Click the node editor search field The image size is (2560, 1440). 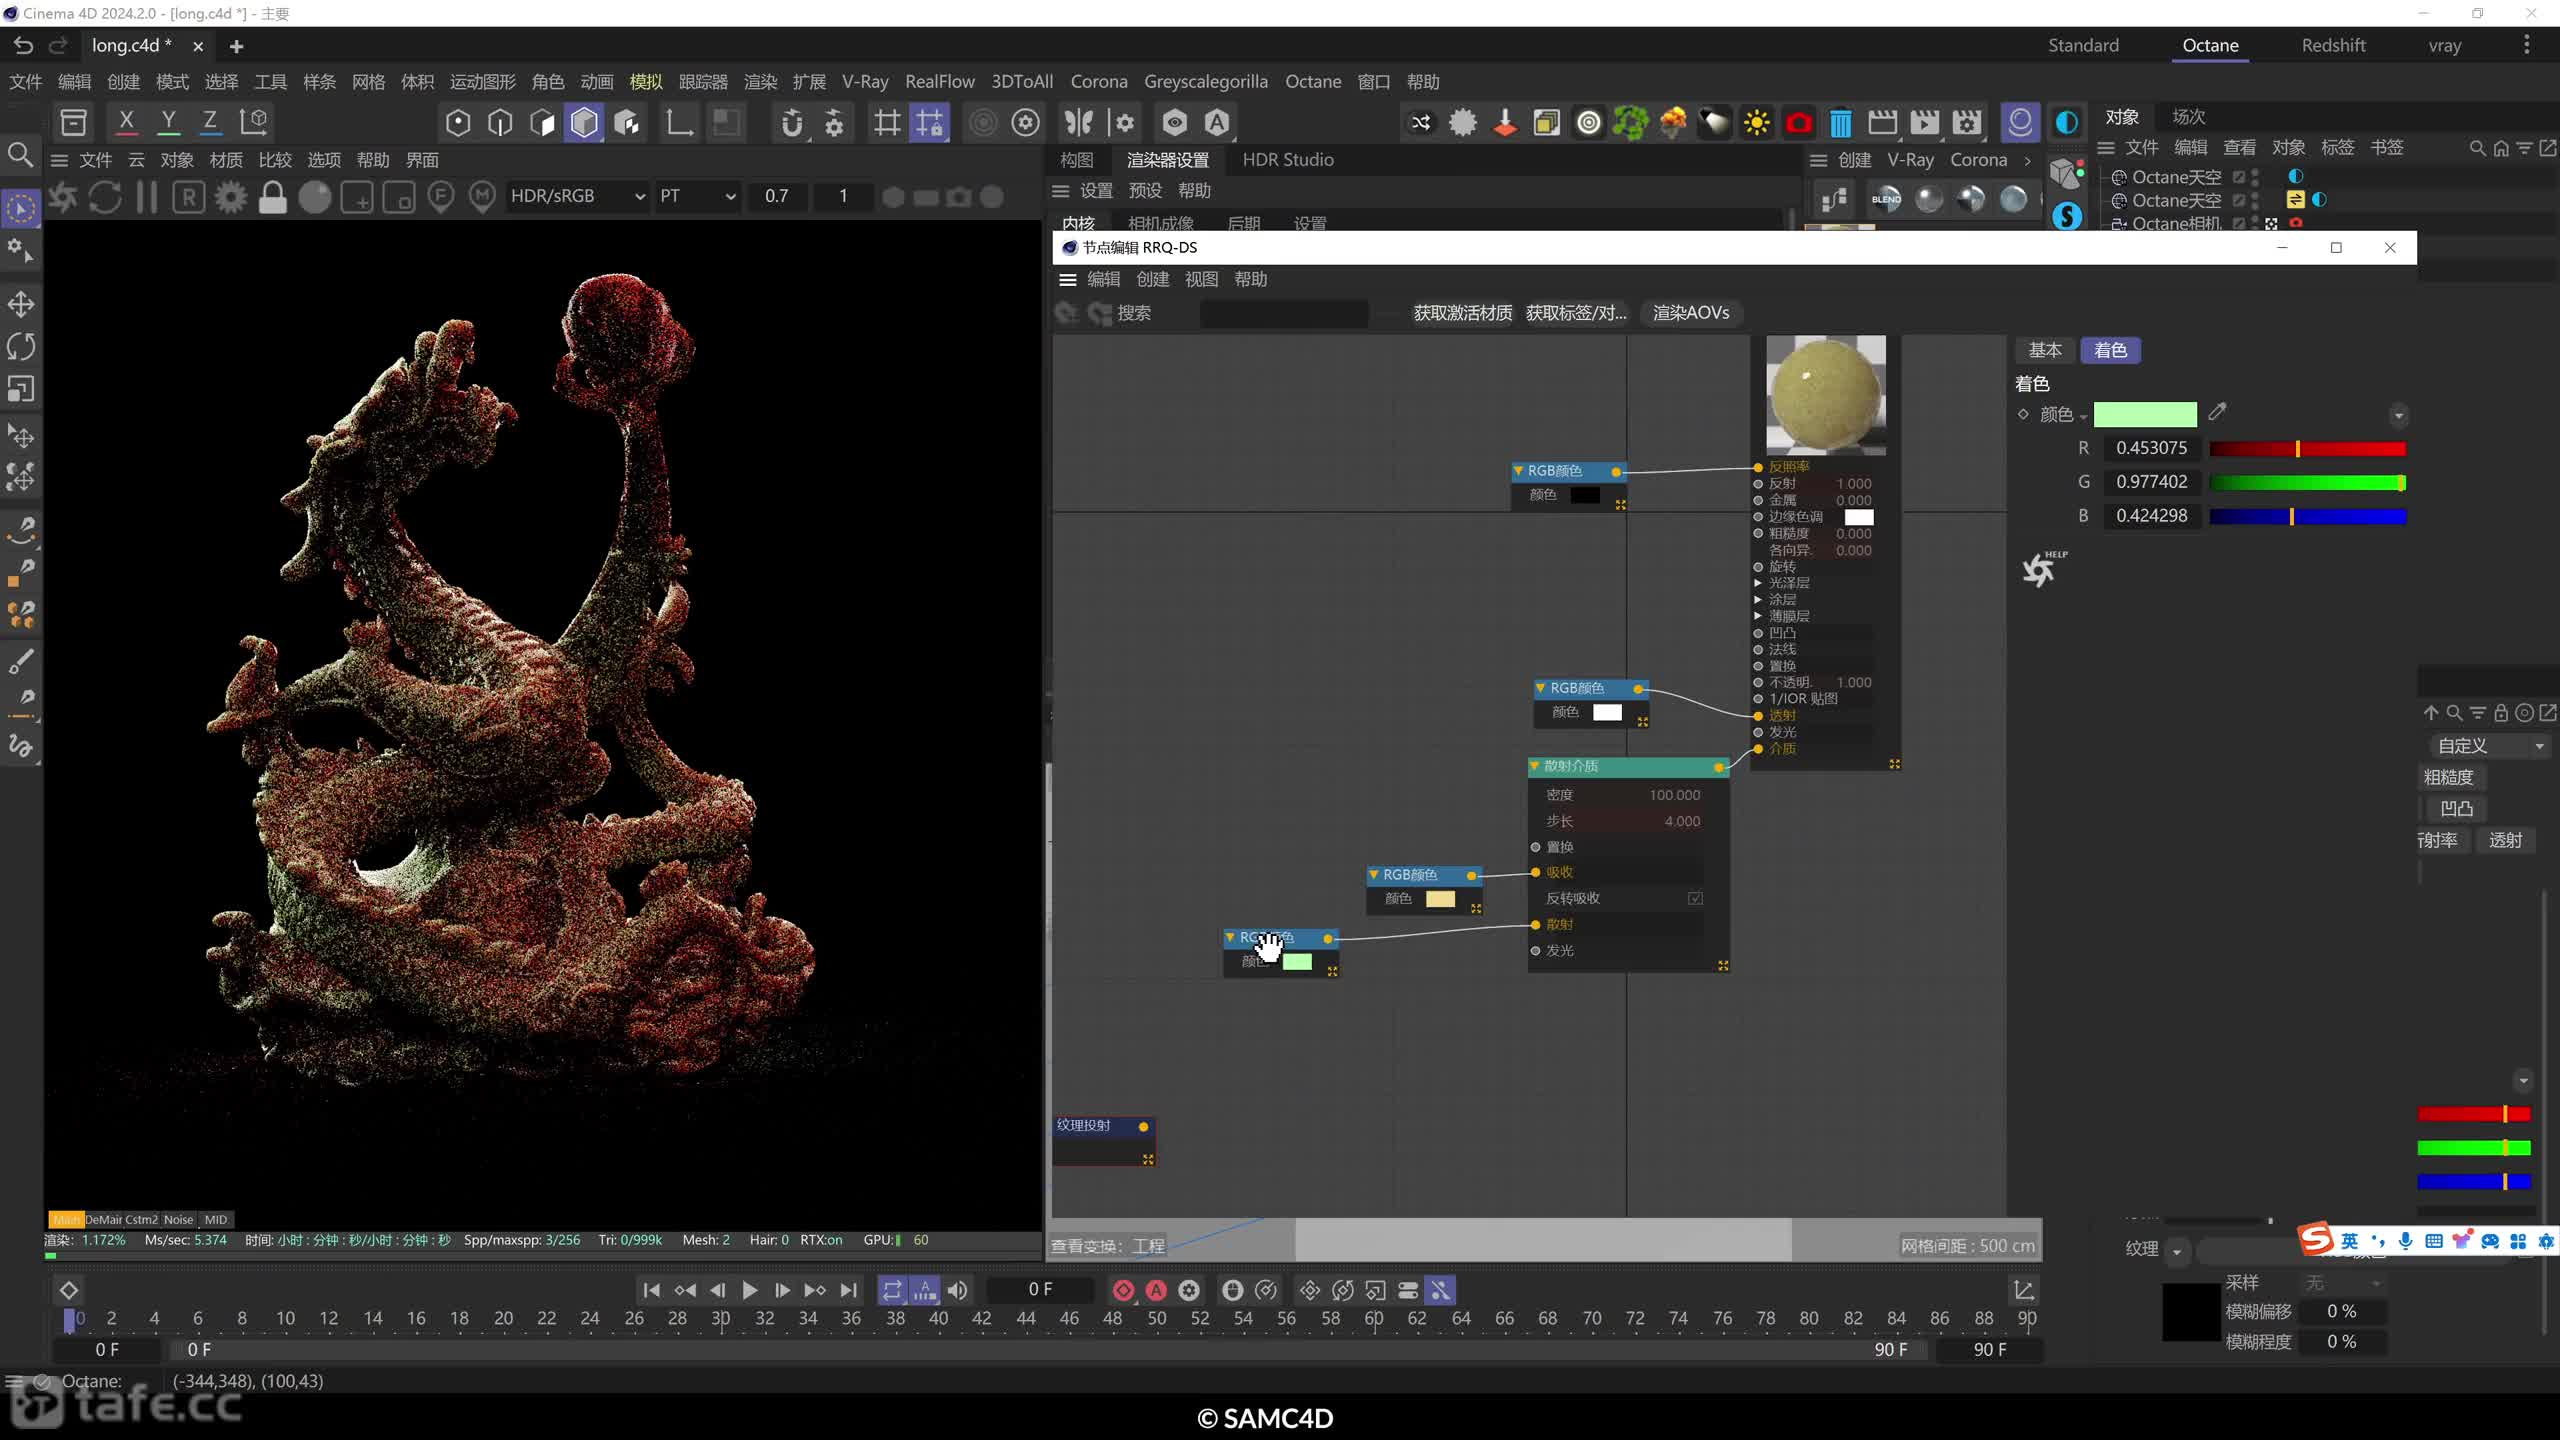(1283, 314)
